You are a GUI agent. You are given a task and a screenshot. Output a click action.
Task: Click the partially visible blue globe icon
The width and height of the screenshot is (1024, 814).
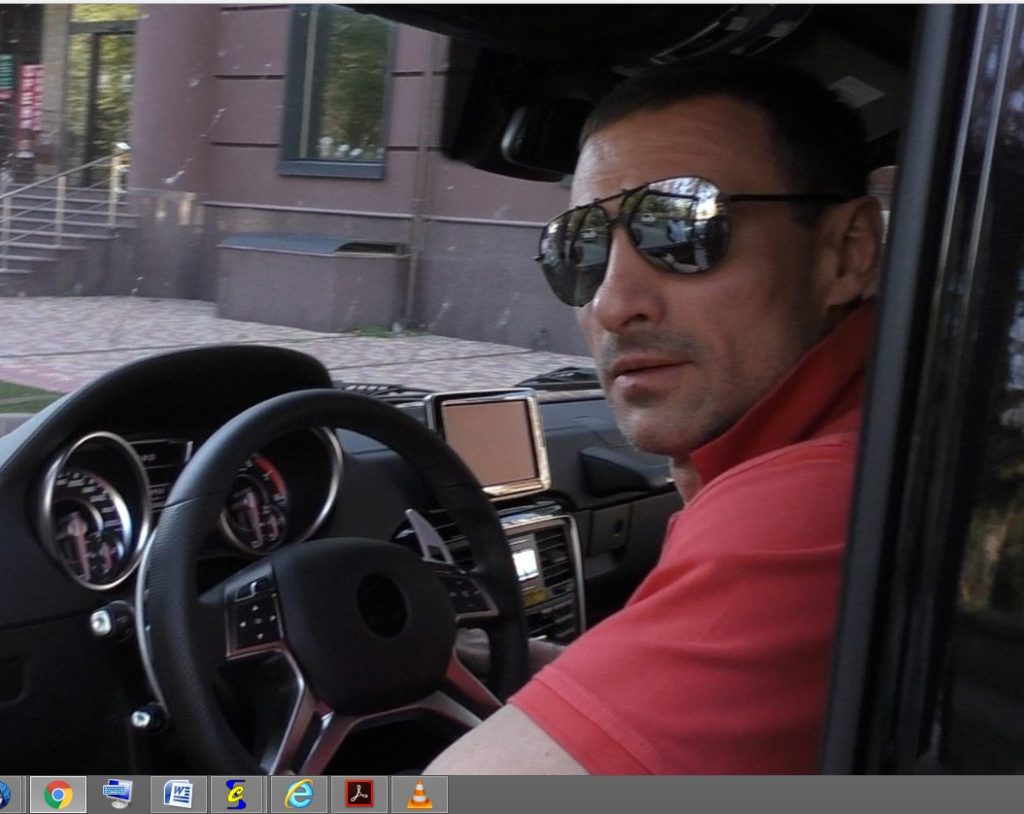point(5,794)
